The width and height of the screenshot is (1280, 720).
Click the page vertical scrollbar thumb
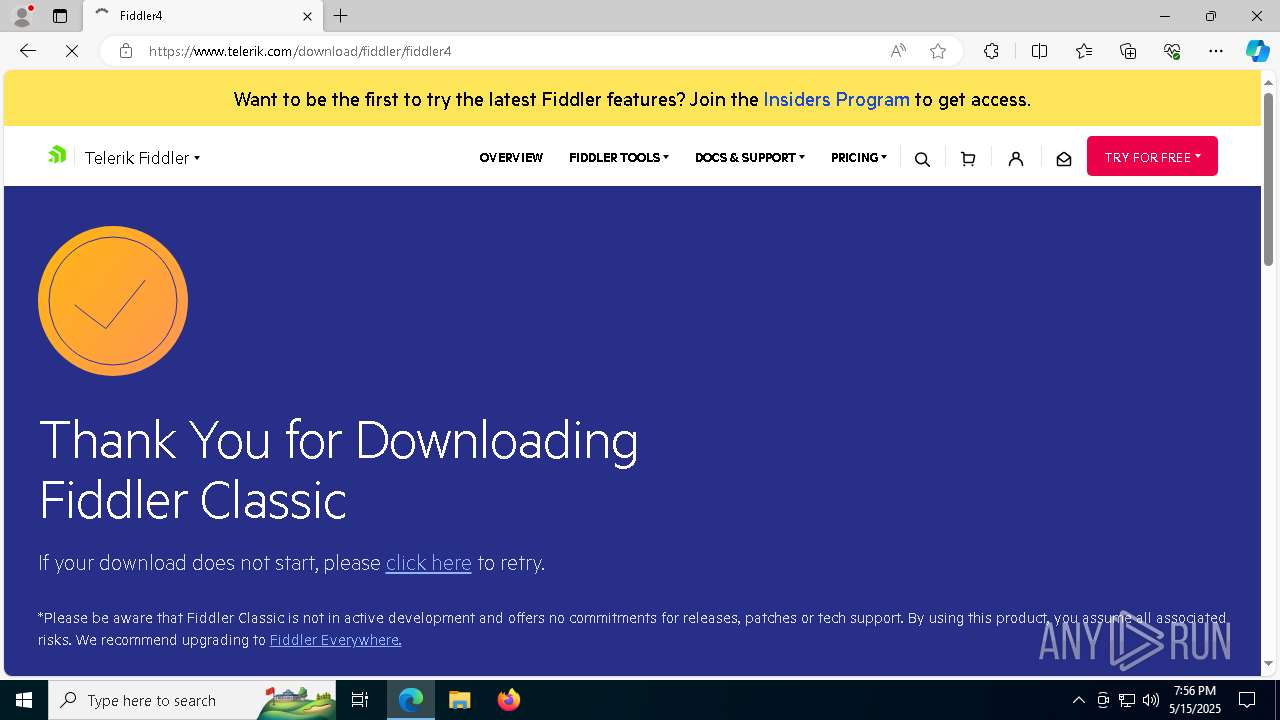click(1269, 178)
